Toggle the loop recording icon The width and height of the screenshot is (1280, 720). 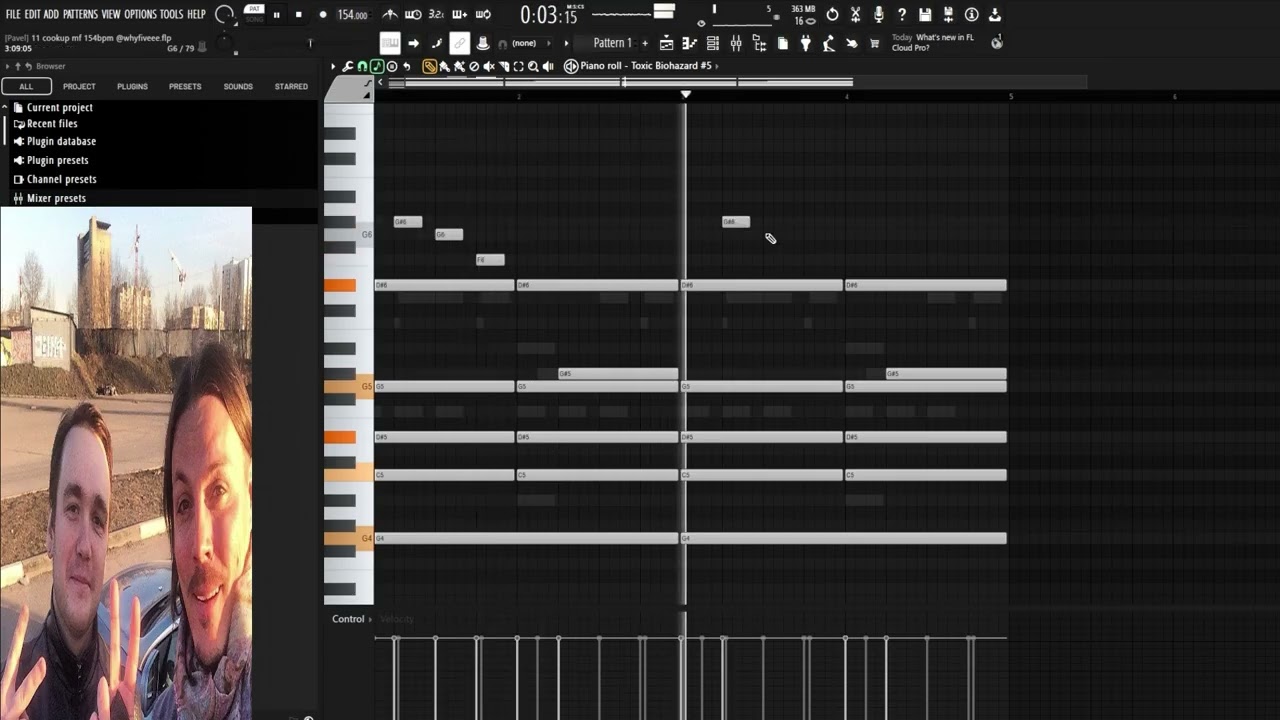click(x=484, y=15)
